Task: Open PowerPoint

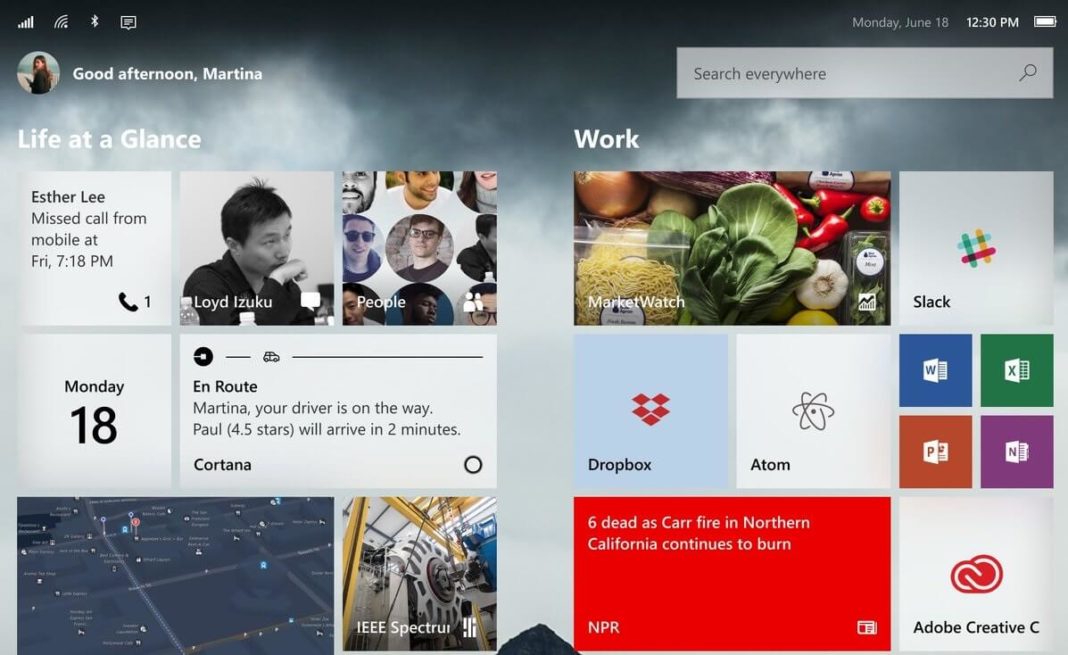Action: point(935,452)
